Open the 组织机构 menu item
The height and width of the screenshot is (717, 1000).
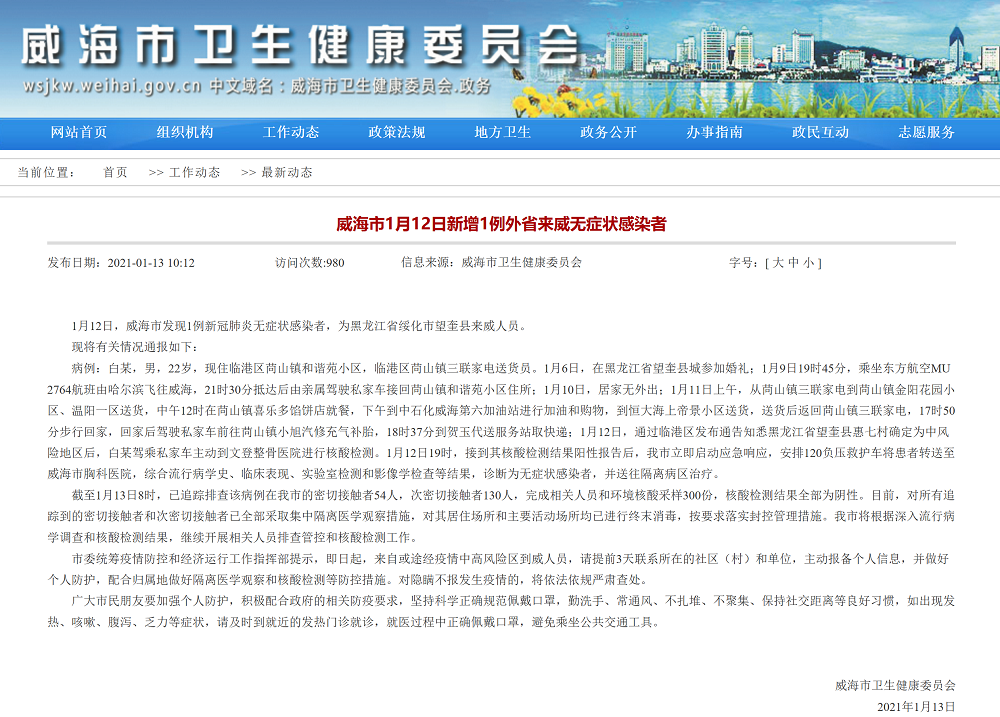coord(185,132)
